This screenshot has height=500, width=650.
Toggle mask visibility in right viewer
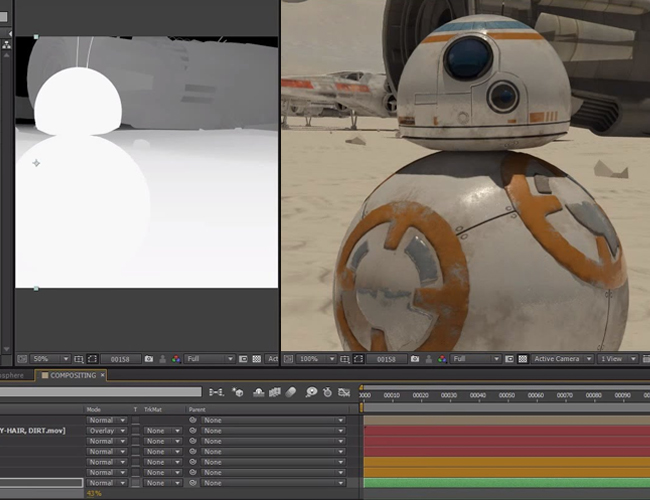tap(359, 359)
